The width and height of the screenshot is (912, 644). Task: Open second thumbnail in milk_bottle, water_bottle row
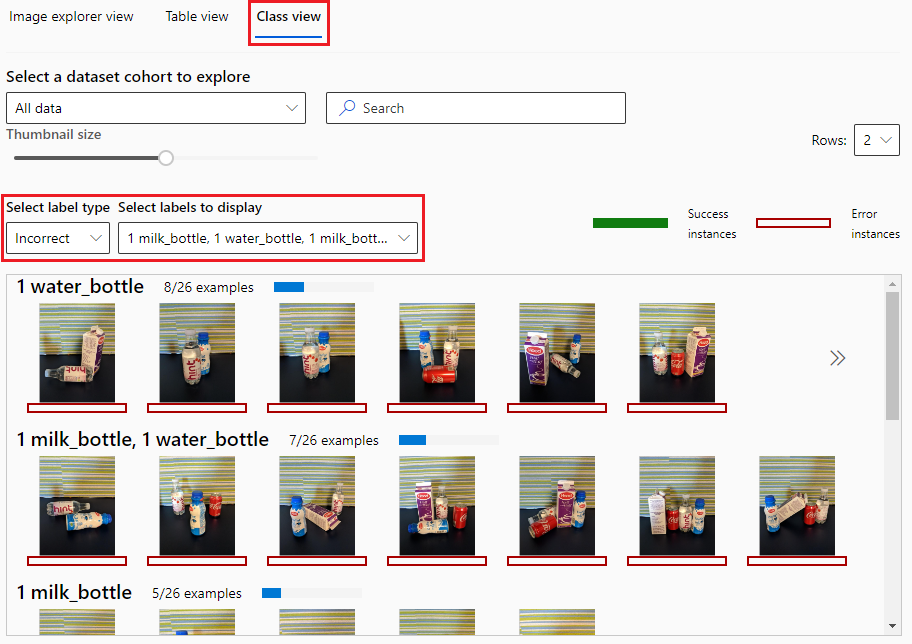click(x=197, y=506)
